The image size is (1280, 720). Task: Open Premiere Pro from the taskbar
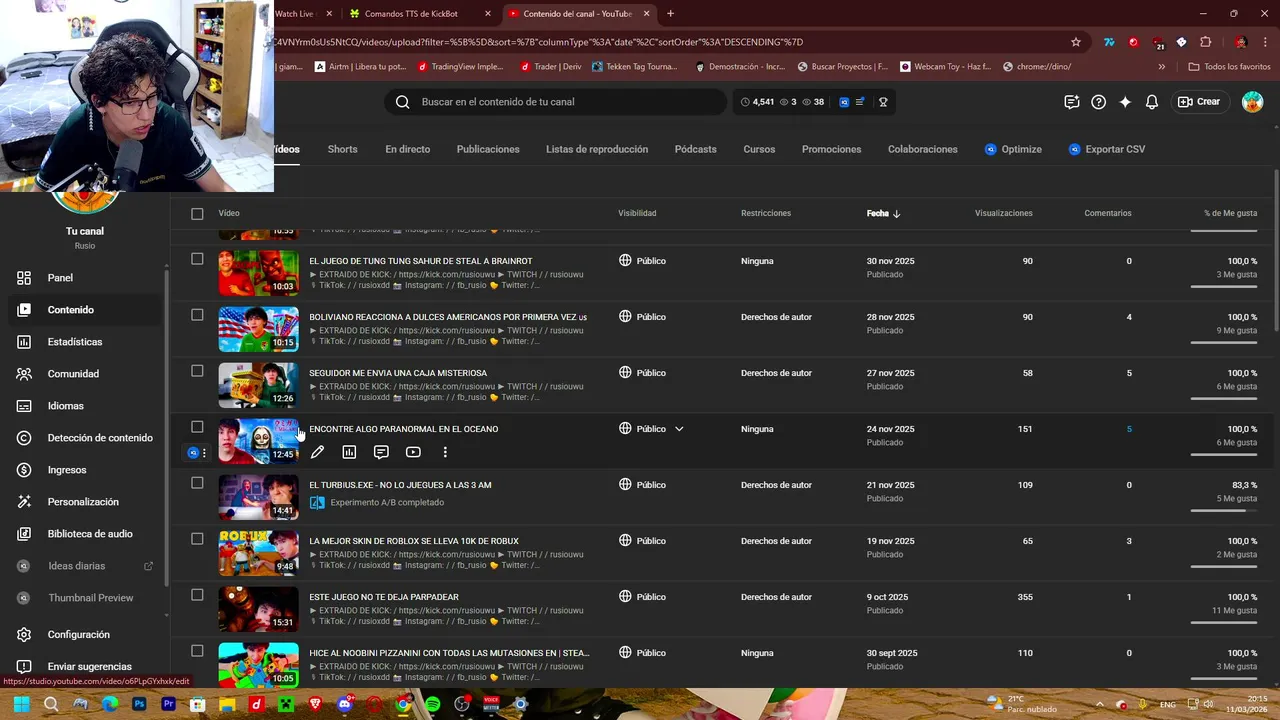[168, 704]
